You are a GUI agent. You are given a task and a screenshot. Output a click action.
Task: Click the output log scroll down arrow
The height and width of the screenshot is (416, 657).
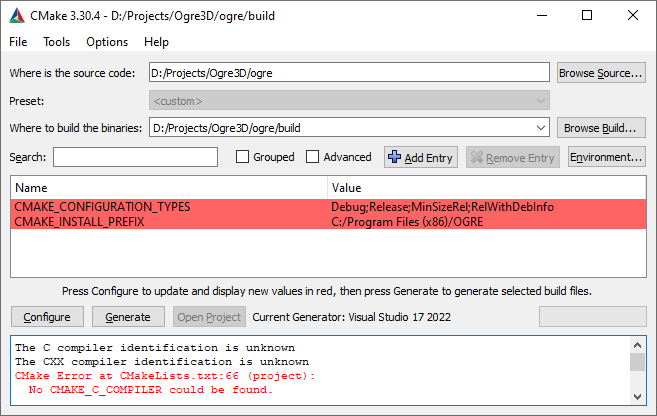point(637,396)
